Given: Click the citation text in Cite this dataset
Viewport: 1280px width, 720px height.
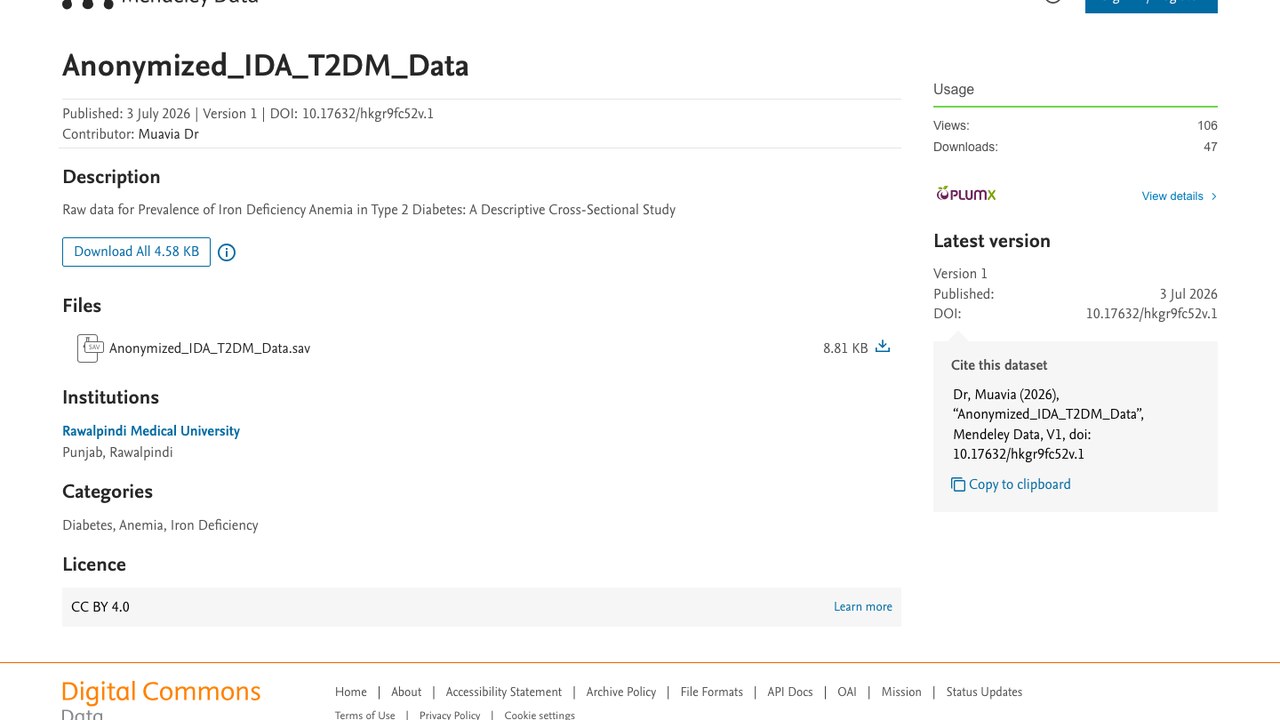Looking at the screenshot, I should 1048,424.
